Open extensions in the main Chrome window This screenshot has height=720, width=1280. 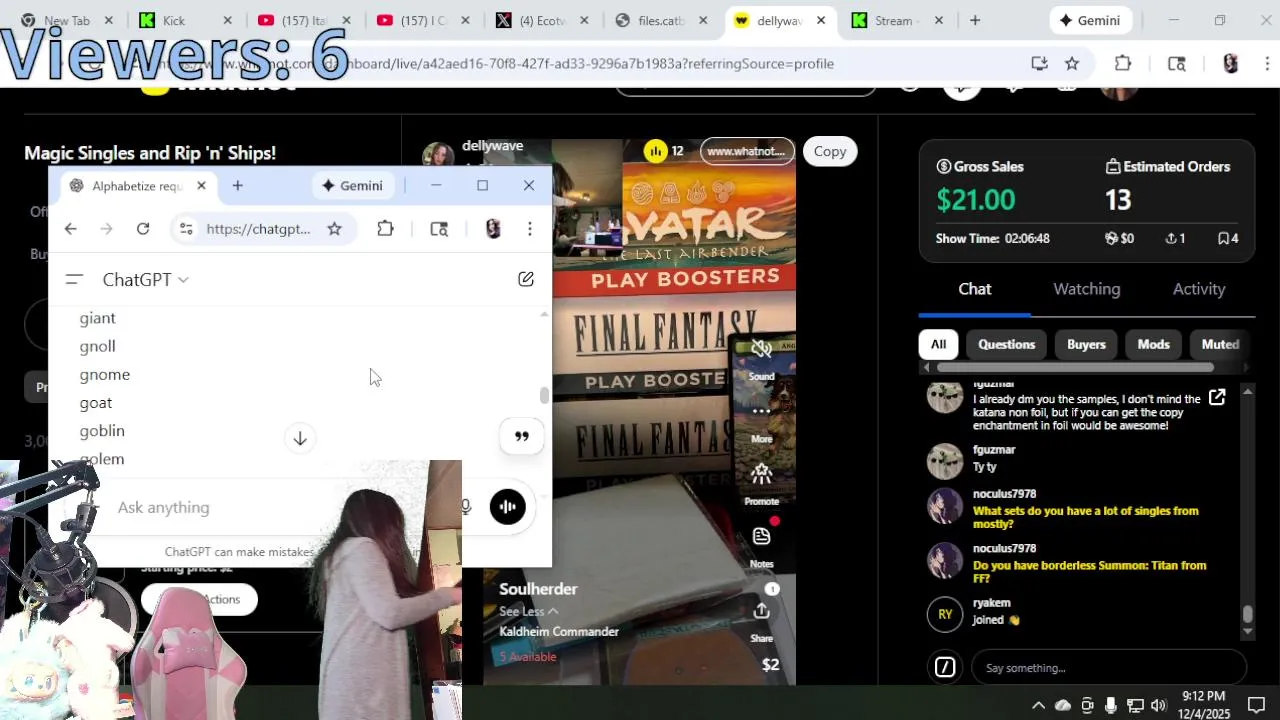[1123, 63]
